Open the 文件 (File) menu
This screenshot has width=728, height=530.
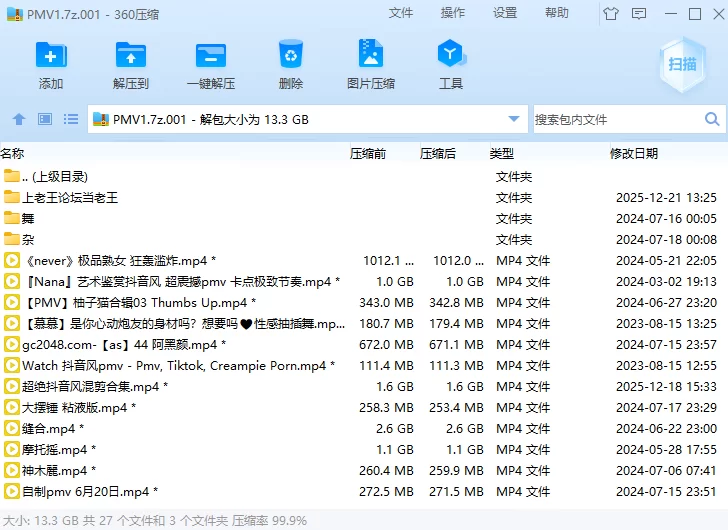(x=401, y=13)
